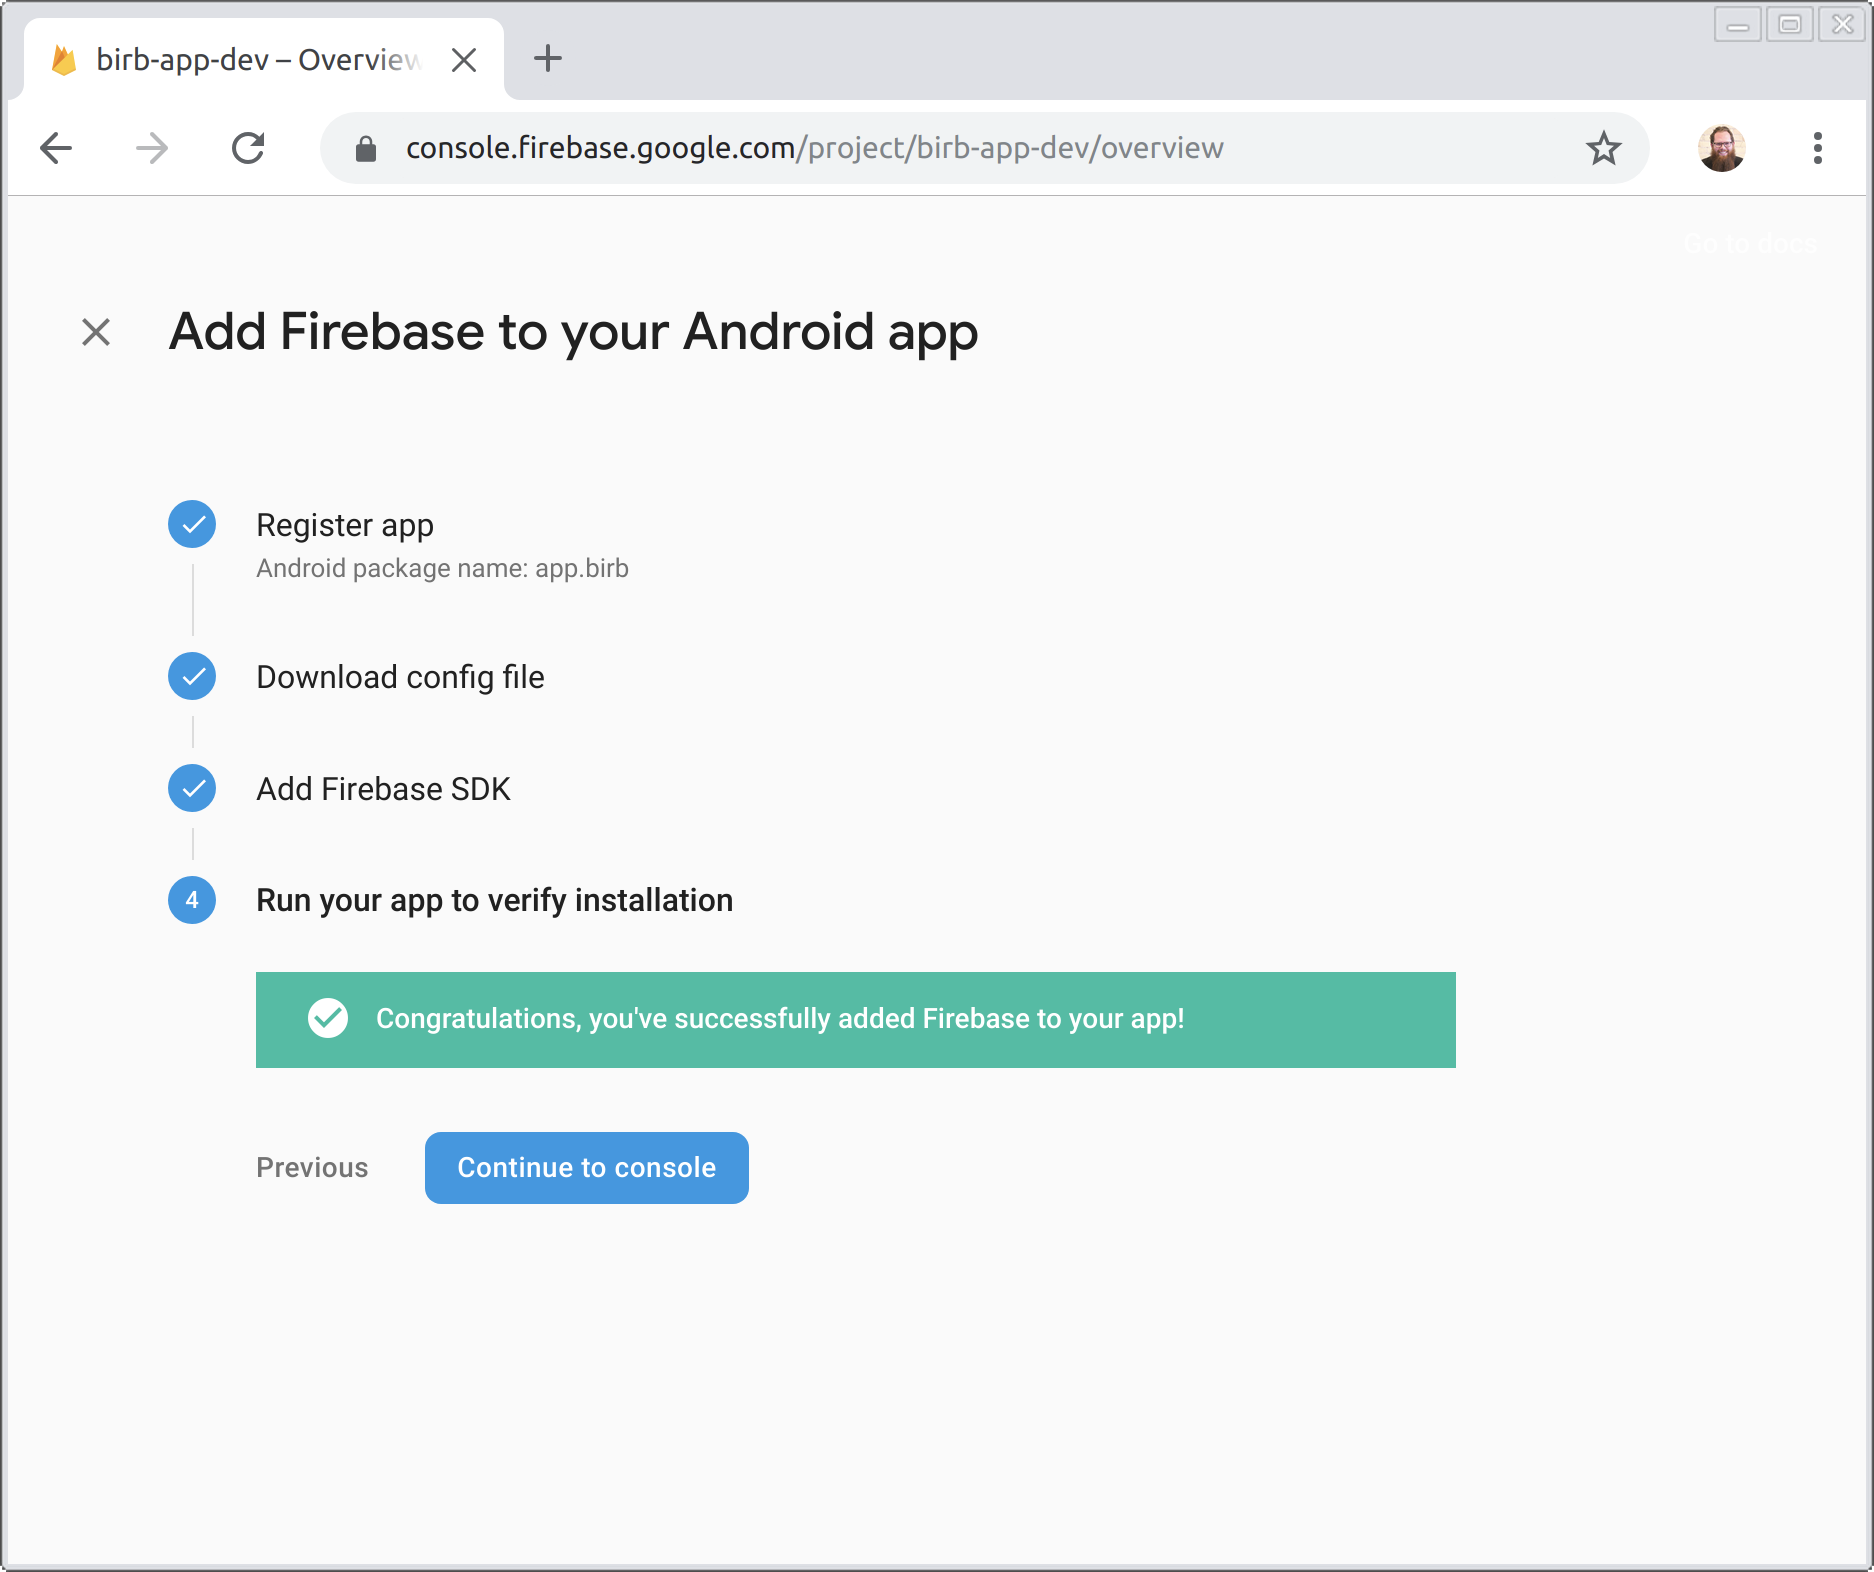
Task: Reload the page with the refresh icon
Action: (248, 148)
